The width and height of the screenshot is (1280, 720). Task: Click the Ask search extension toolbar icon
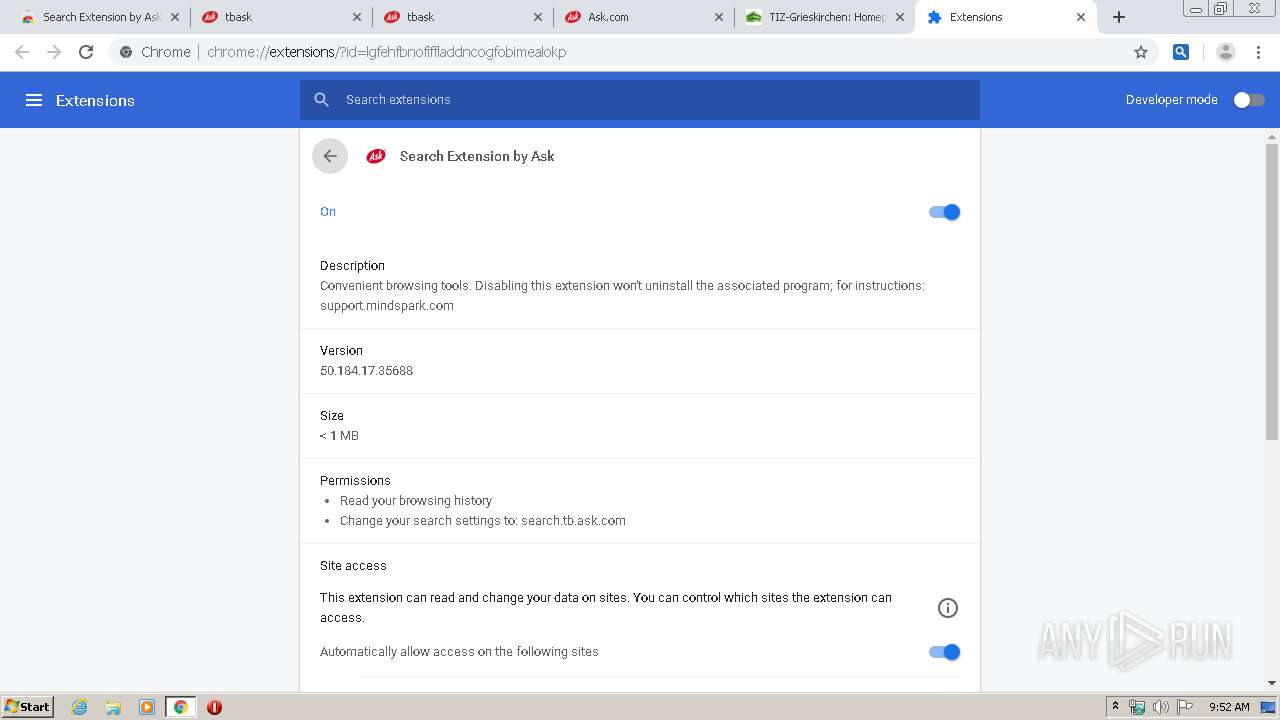pyautogui.click(x=1181, y=52)
